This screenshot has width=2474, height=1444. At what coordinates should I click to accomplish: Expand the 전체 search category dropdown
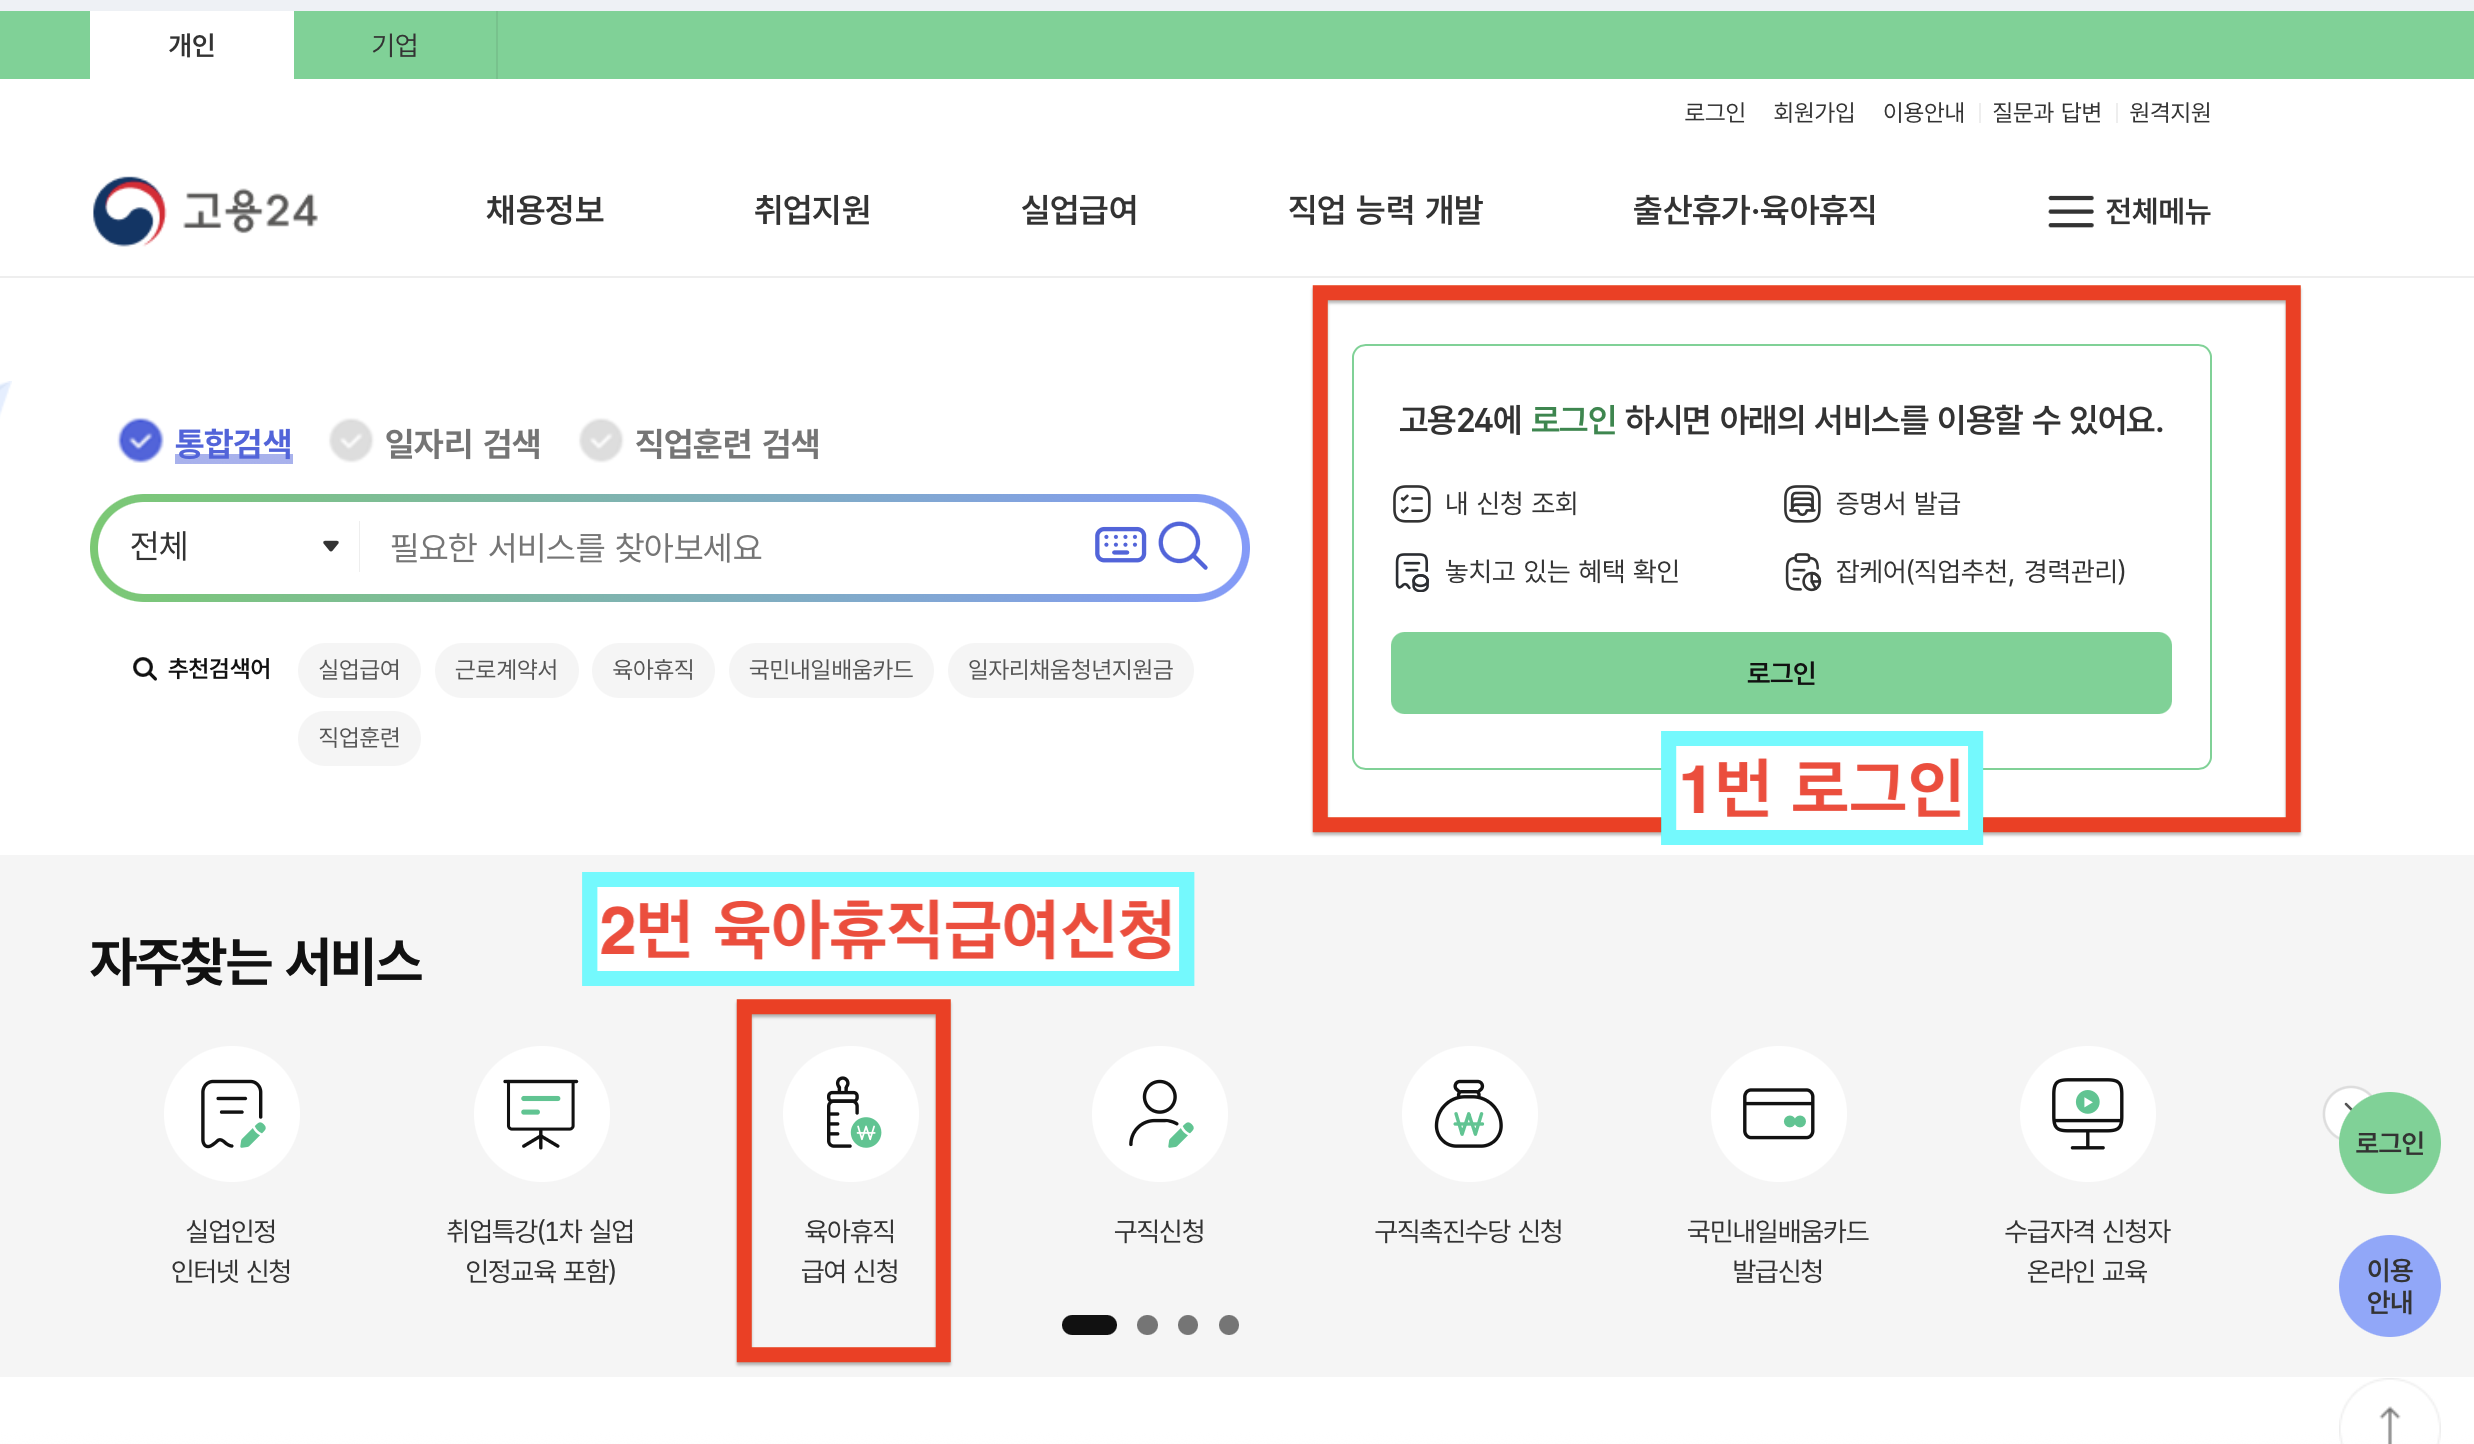pos(235,546)
